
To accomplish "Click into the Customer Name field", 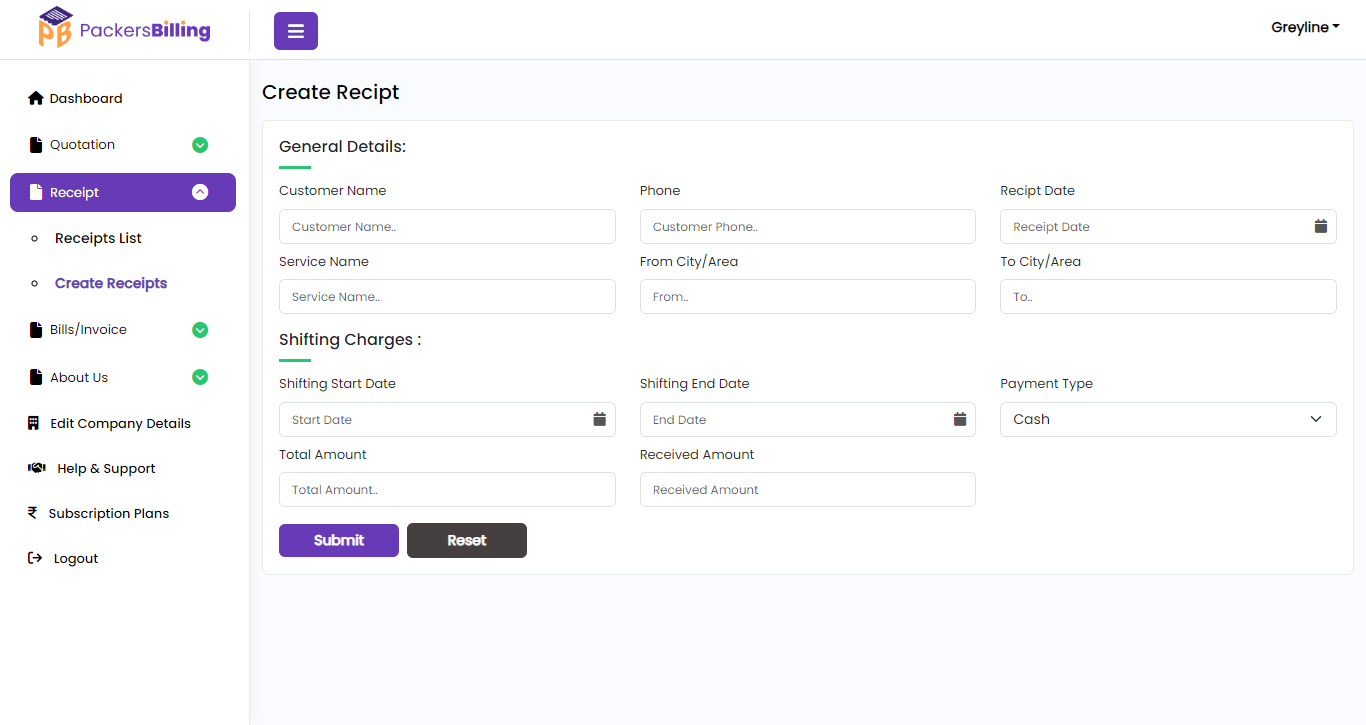I will point(447,227).
